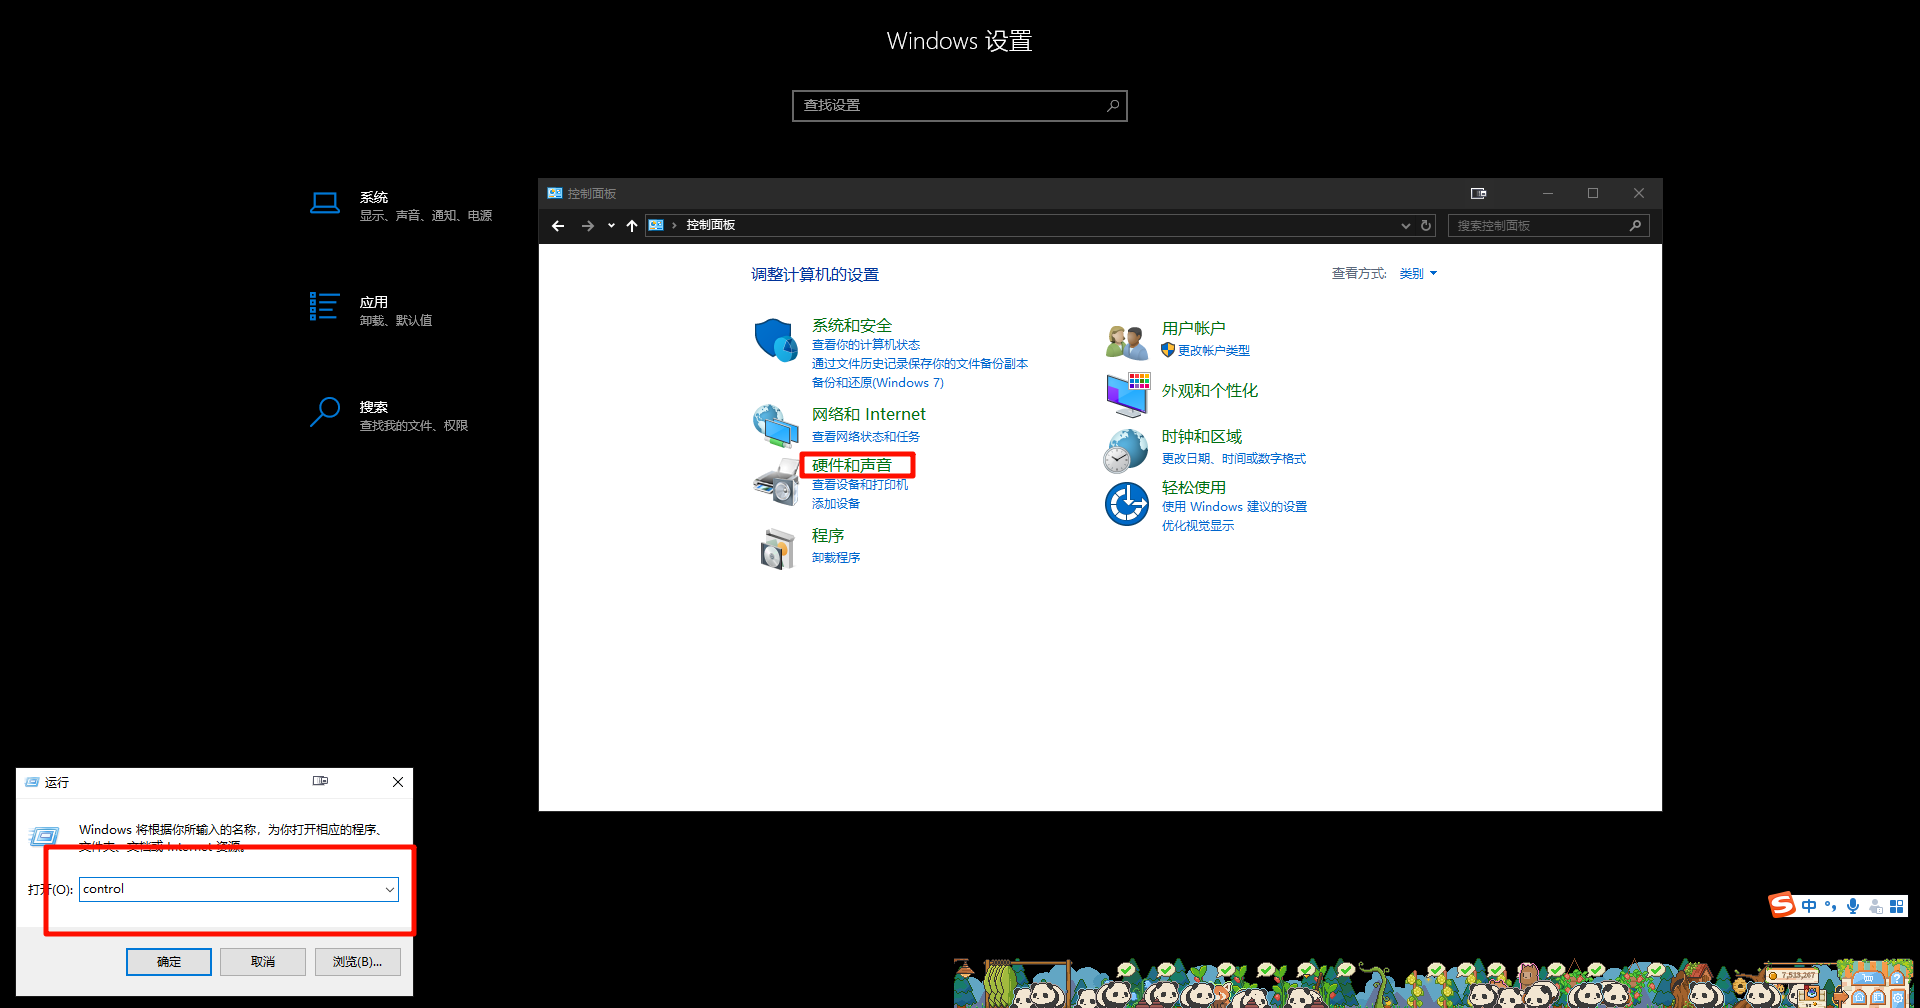1920x1008 pixels.
Task: Click the Run dialog control text field
Action: coord(239,889)
